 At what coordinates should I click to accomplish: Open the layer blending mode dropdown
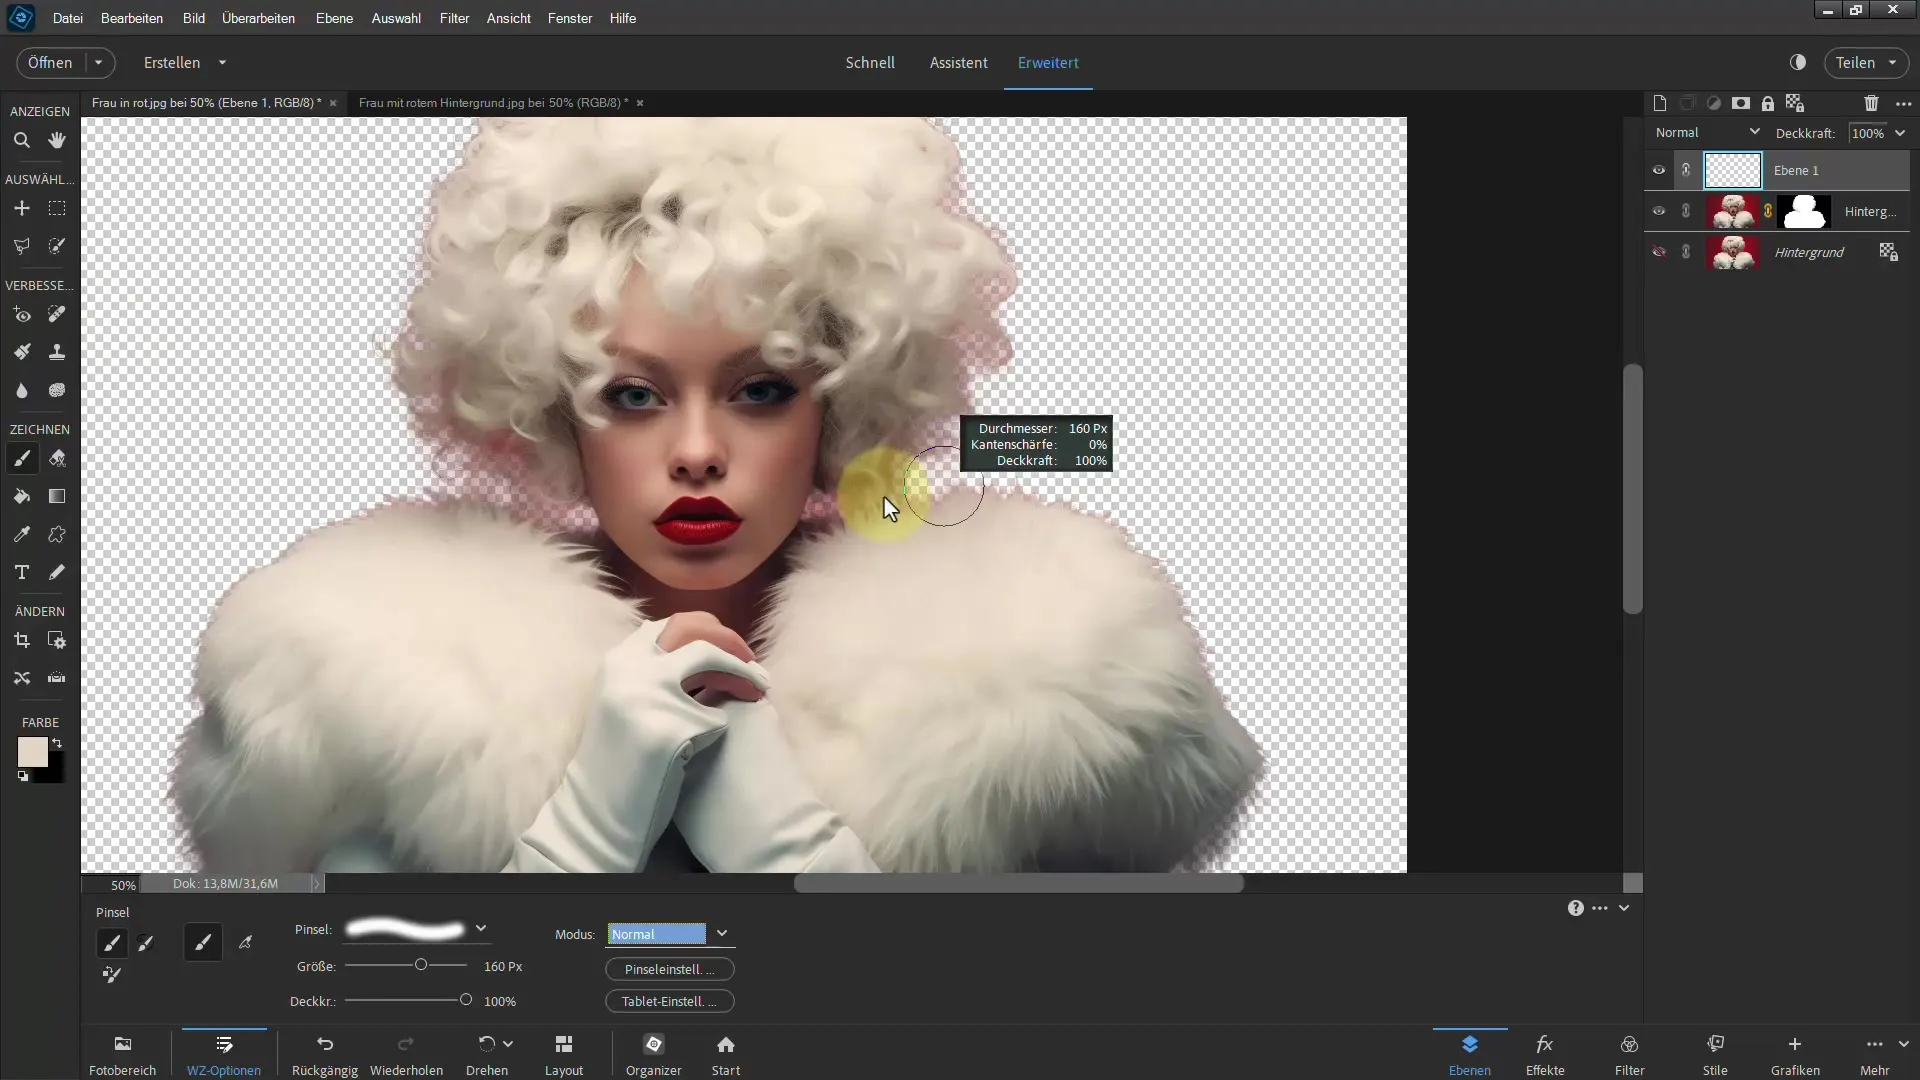point(1706,132)
